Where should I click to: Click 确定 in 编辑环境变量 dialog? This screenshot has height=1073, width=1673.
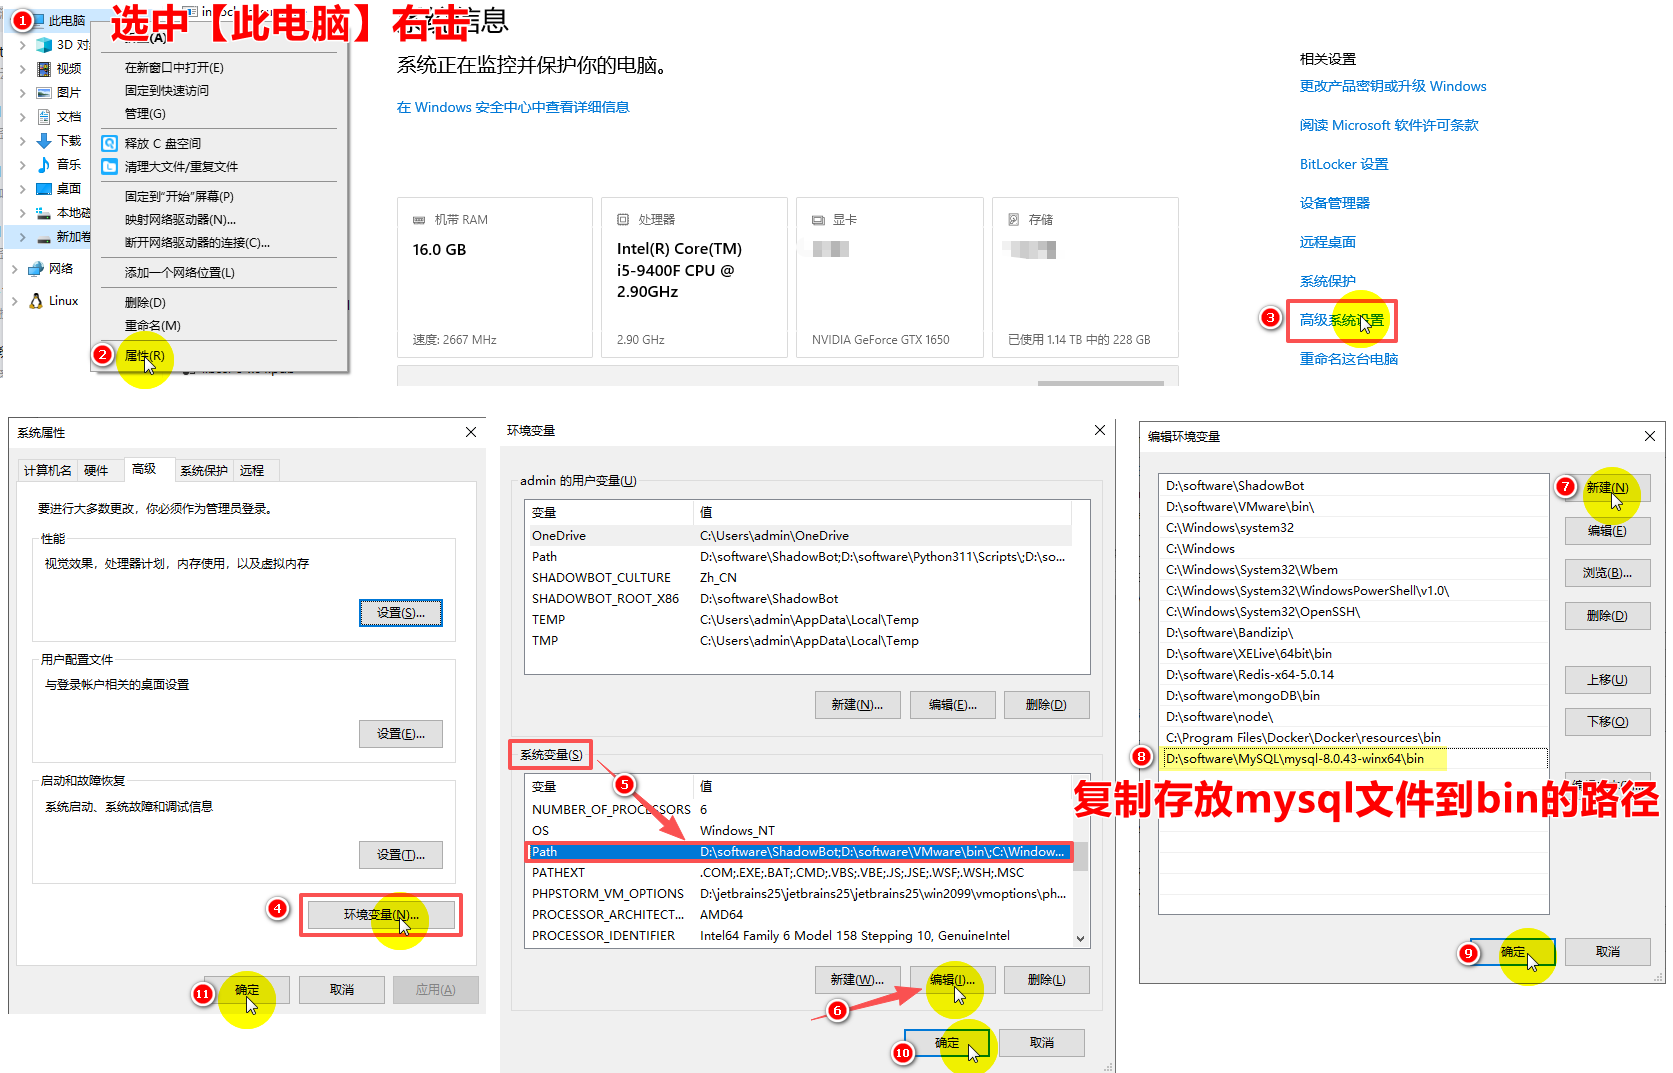pos(1513,952)
